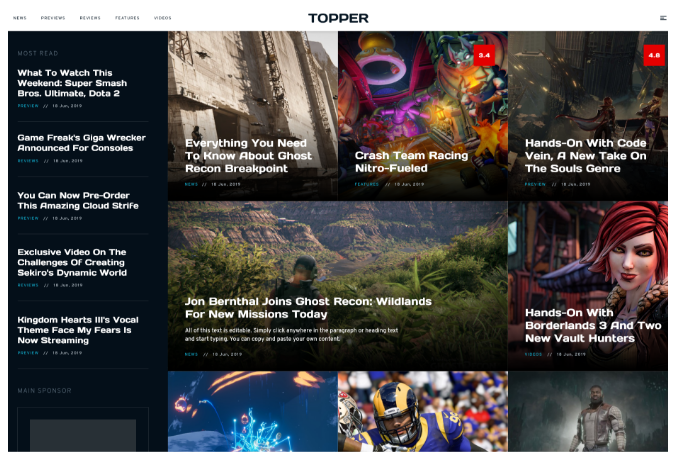Click Preview tag under Kingdom Hearts article
This screenshot has width=677, height=461.
pos(28,353)
